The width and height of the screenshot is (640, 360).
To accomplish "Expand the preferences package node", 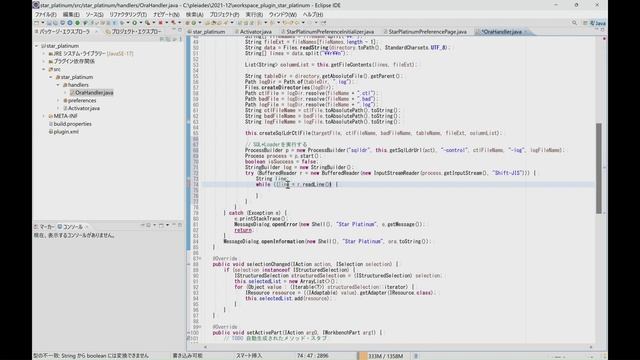I will pos(58,100).
